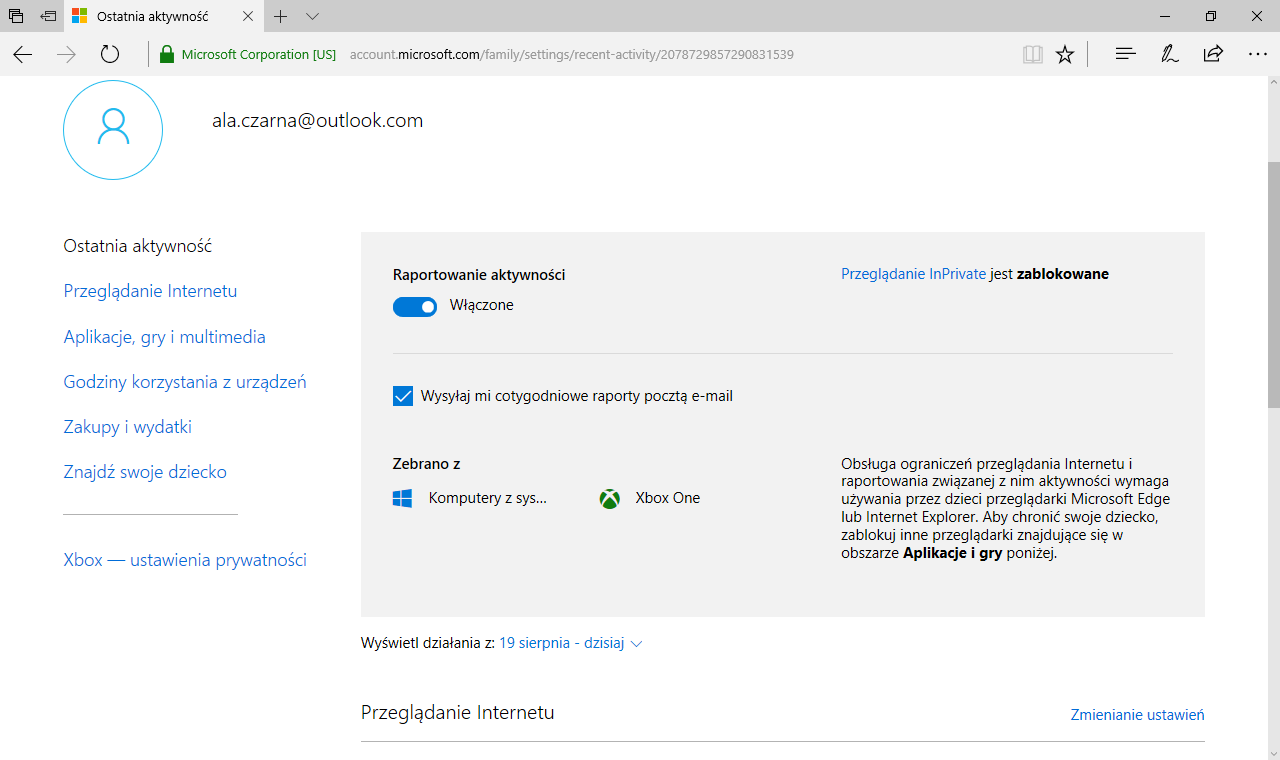
Task: Click the Przeglądanie InPrivate link
Action: click(913, 274)
